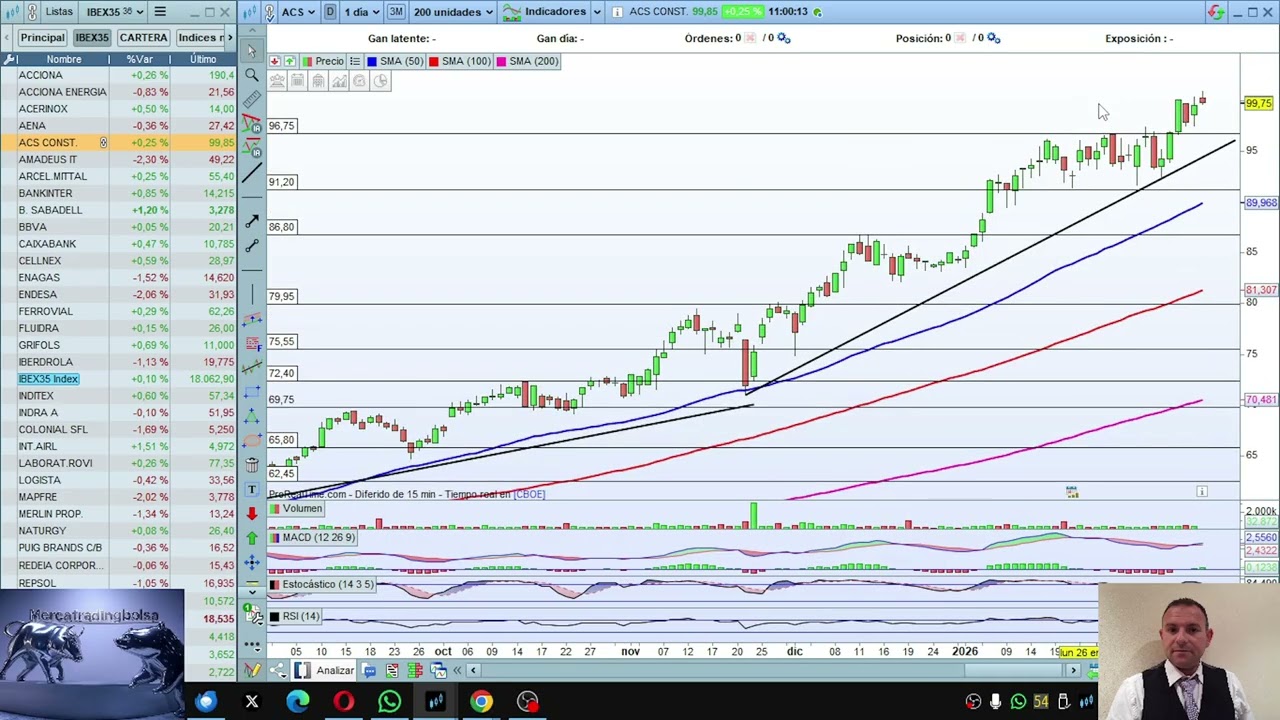
Task: Toggle the RSI (14) color box
Action: tap(275, 616)
